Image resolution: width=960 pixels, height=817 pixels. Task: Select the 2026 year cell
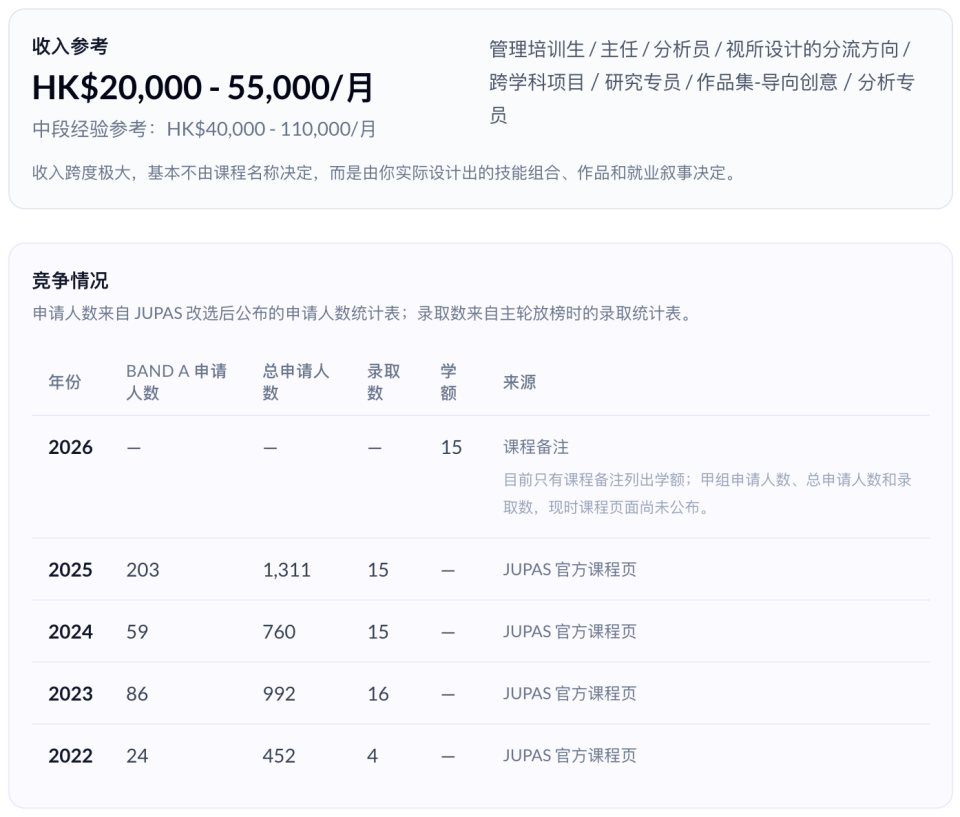(70, 448)
